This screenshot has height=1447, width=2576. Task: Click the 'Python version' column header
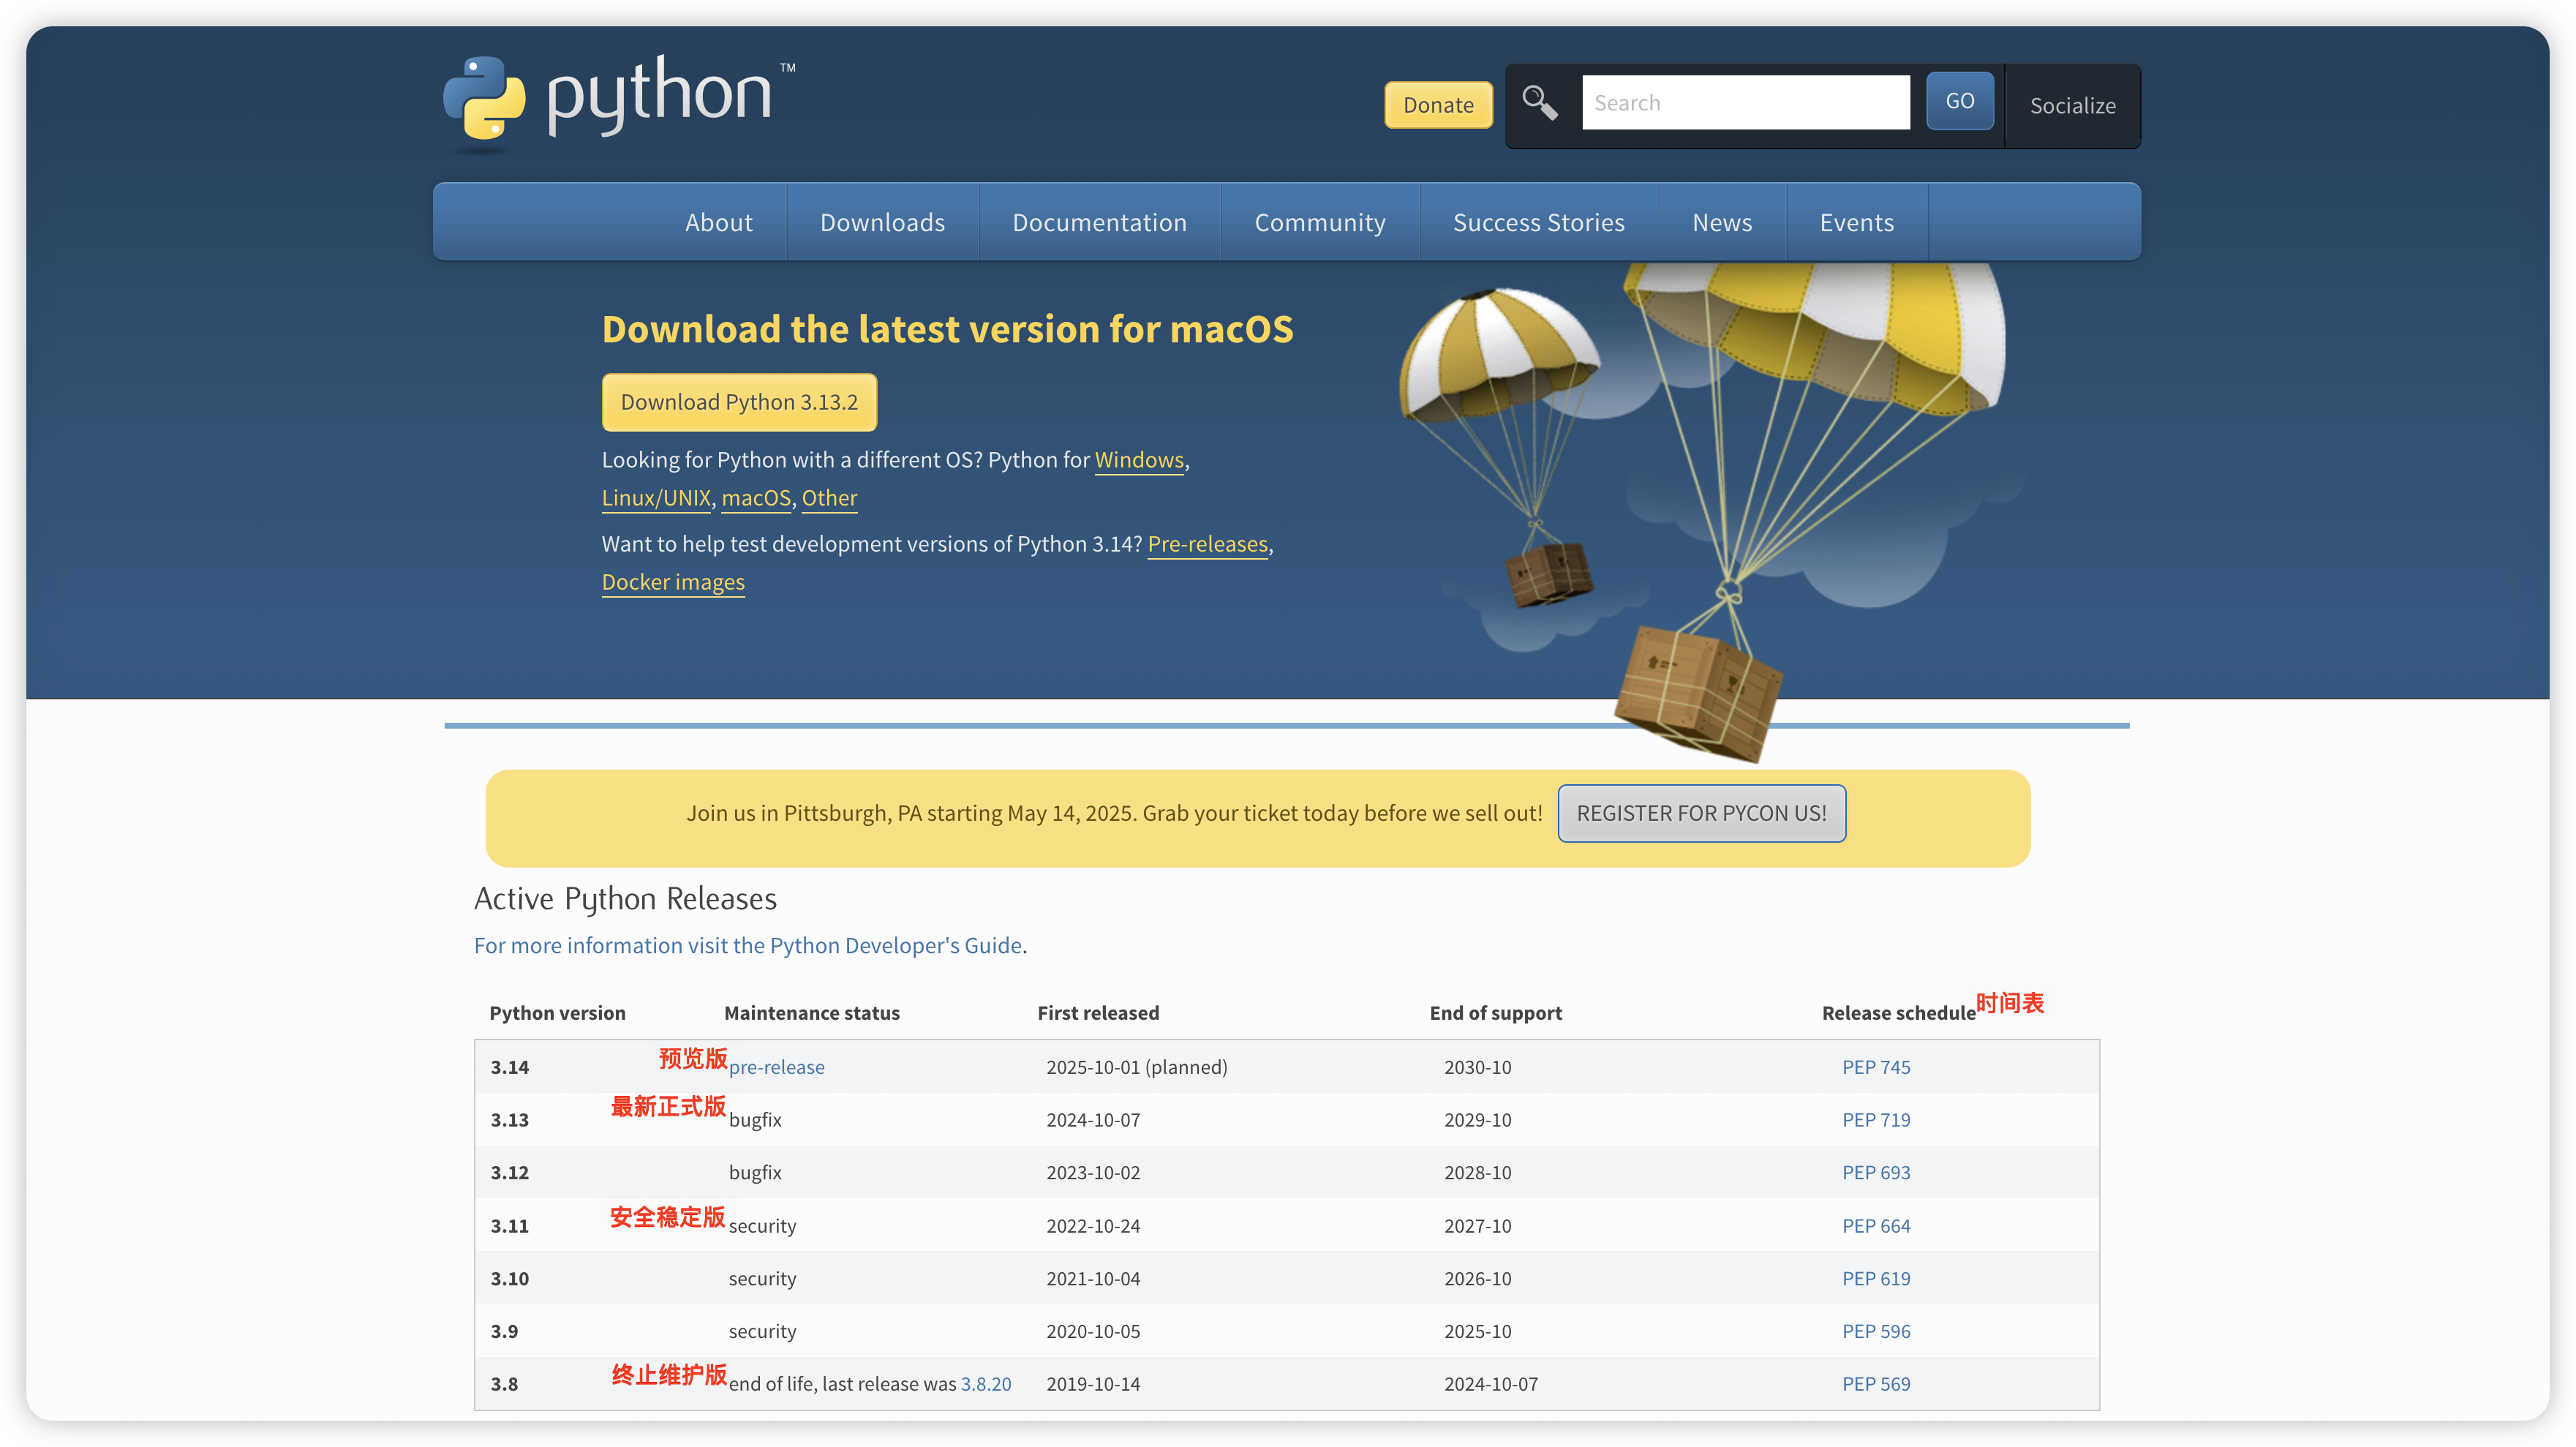[557, 1013]
